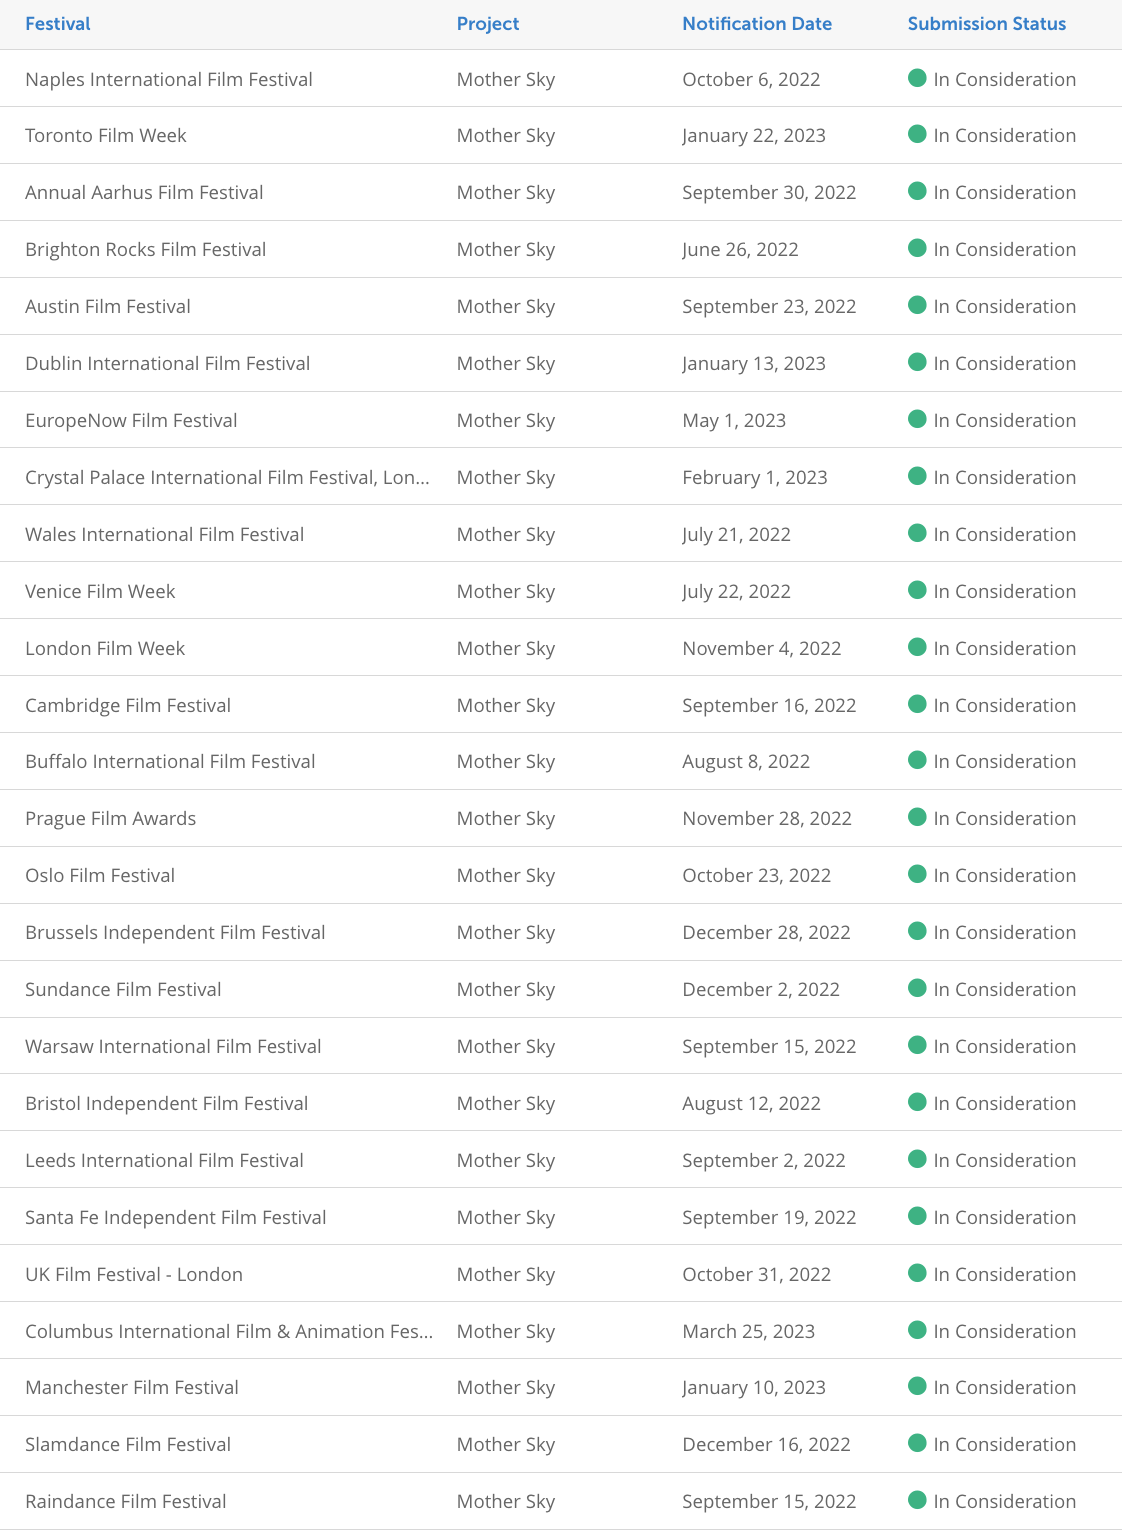
Task: Open Columbus International Film & Animation entry
Action: 229,1331
